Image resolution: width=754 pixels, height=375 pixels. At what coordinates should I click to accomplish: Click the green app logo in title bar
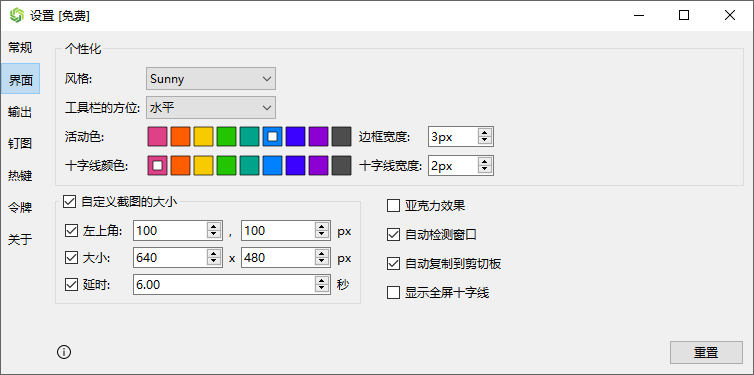[17, 15]
